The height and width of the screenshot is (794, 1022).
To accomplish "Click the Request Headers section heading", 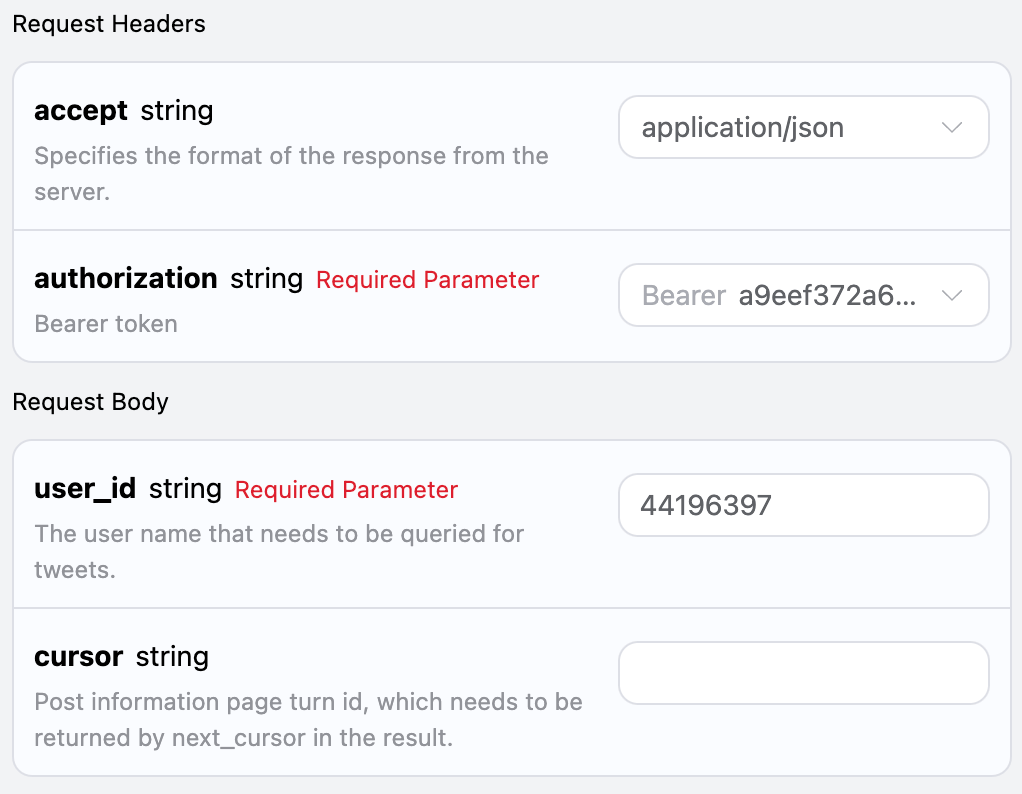I will (x=109, y=24).
